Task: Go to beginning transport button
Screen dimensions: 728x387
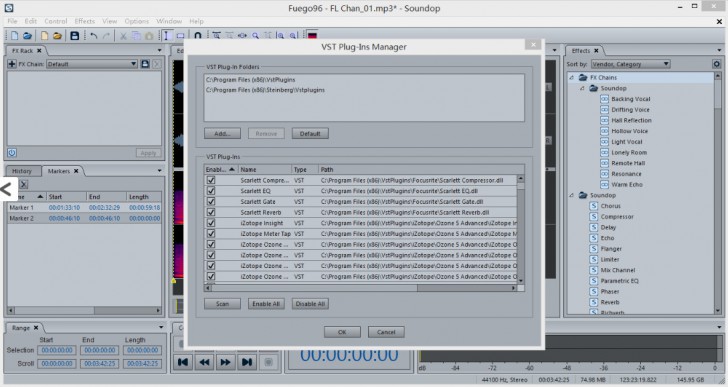Action: point(183,362)
